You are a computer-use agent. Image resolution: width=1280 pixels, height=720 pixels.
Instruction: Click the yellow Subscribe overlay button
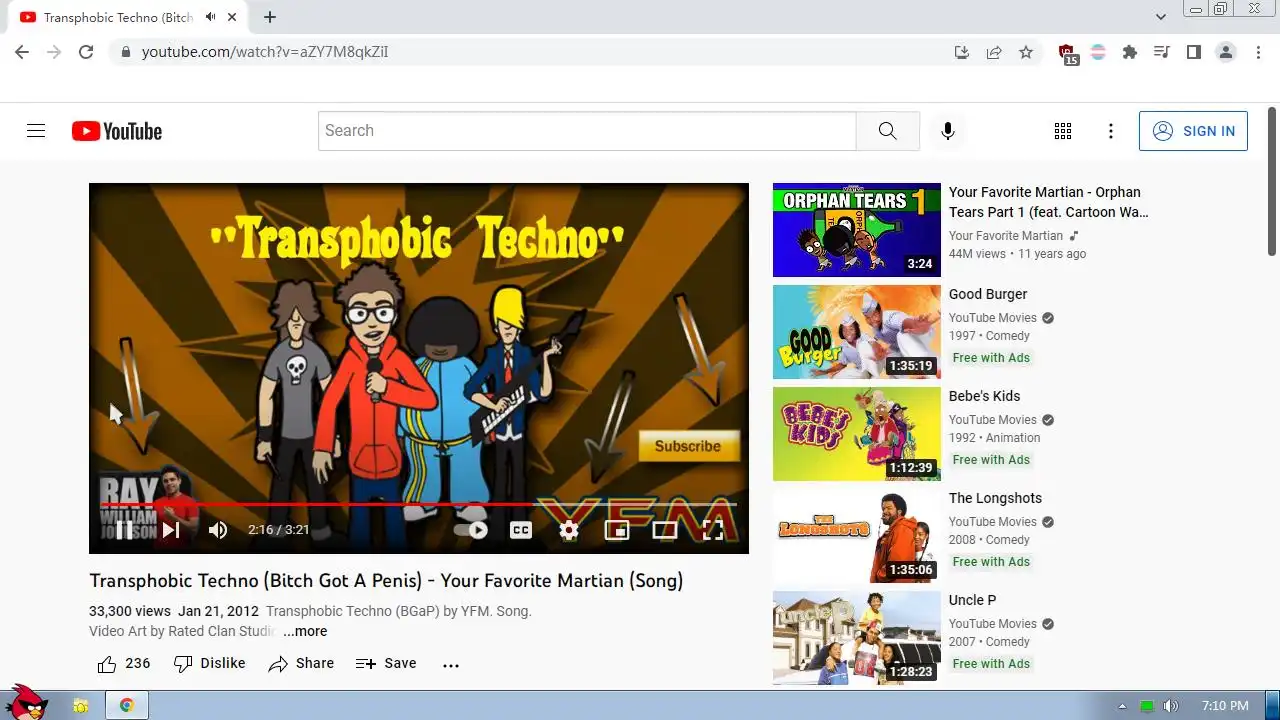pyautogui.click(x=688, y=446)
